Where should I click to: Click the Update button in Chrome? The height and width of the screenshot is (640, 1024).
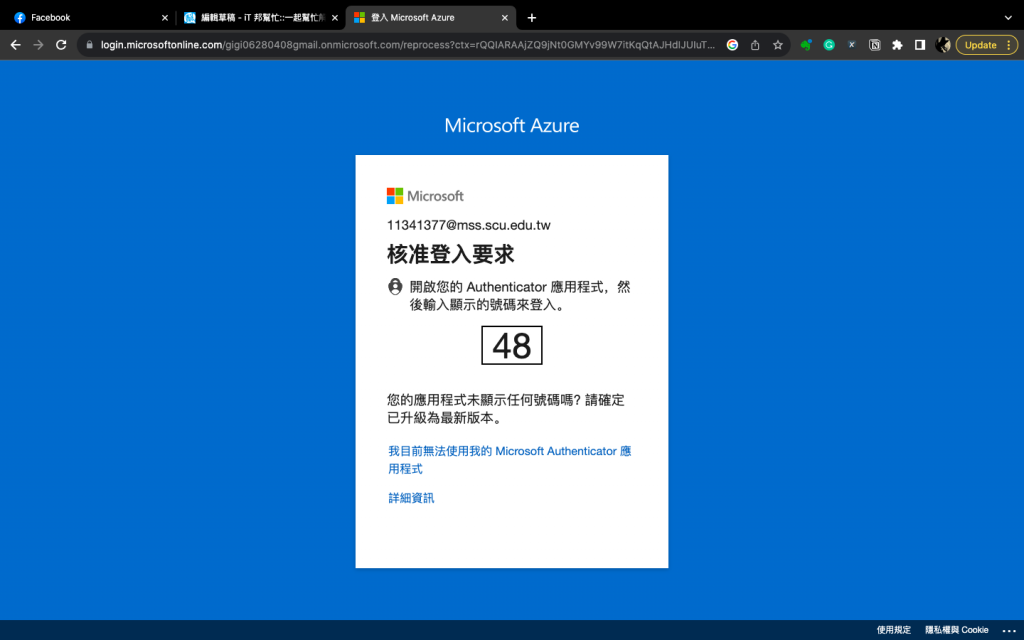click(x=986, y=45)
